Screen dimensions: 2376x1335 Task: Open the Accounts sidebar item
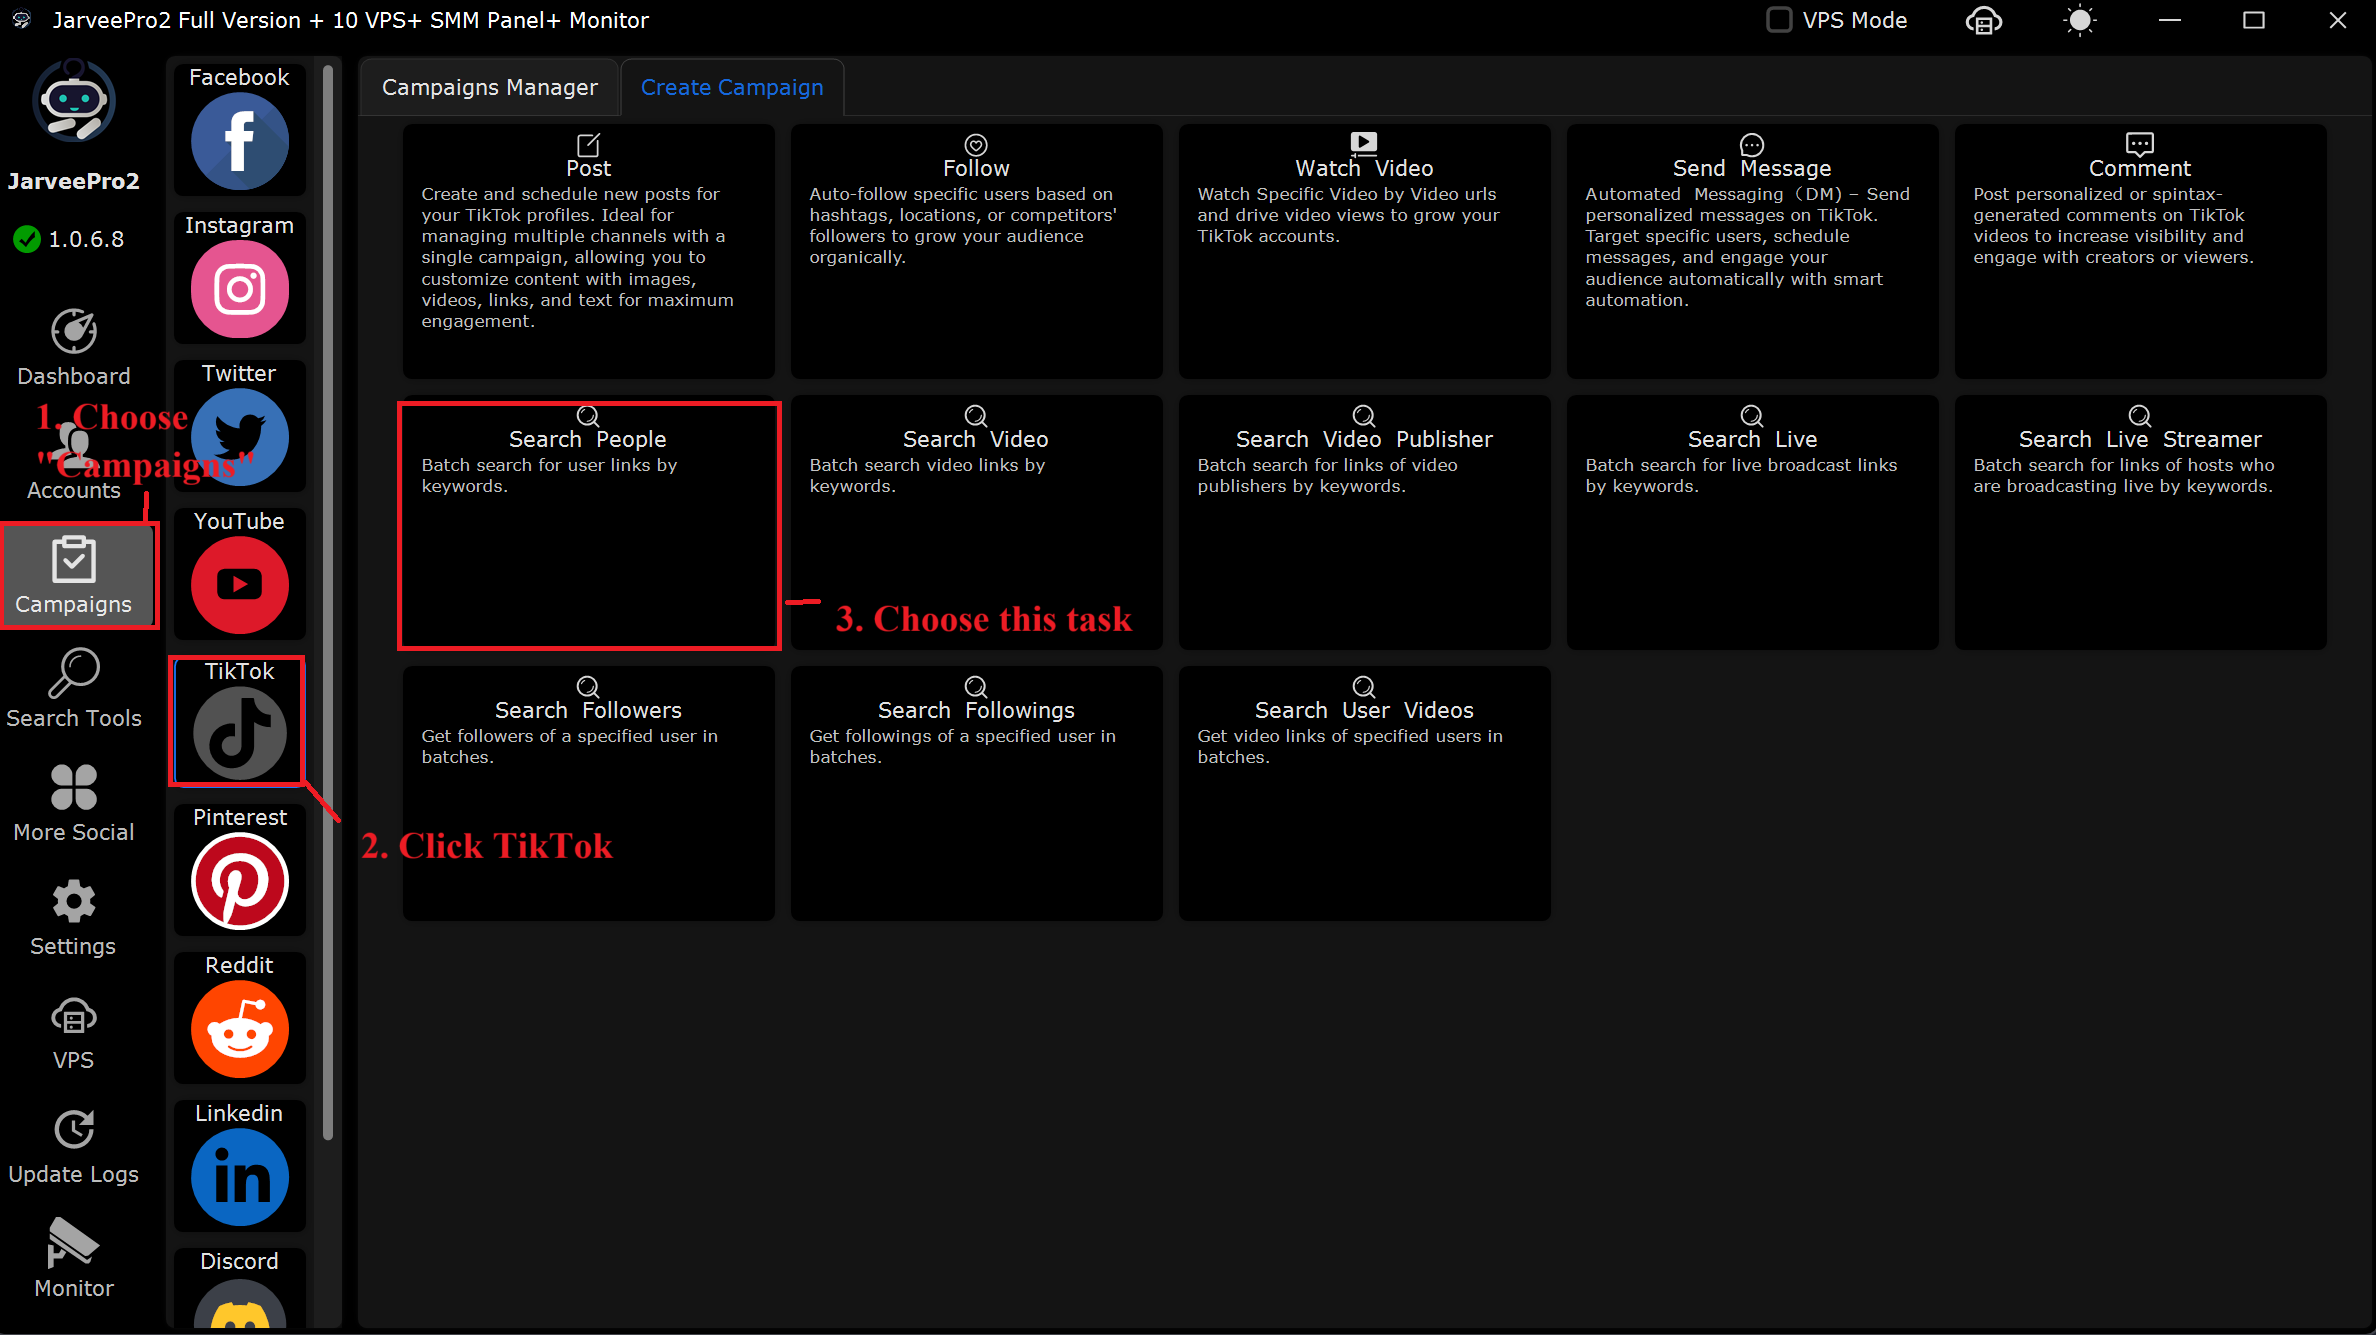[x=74, y=462]
